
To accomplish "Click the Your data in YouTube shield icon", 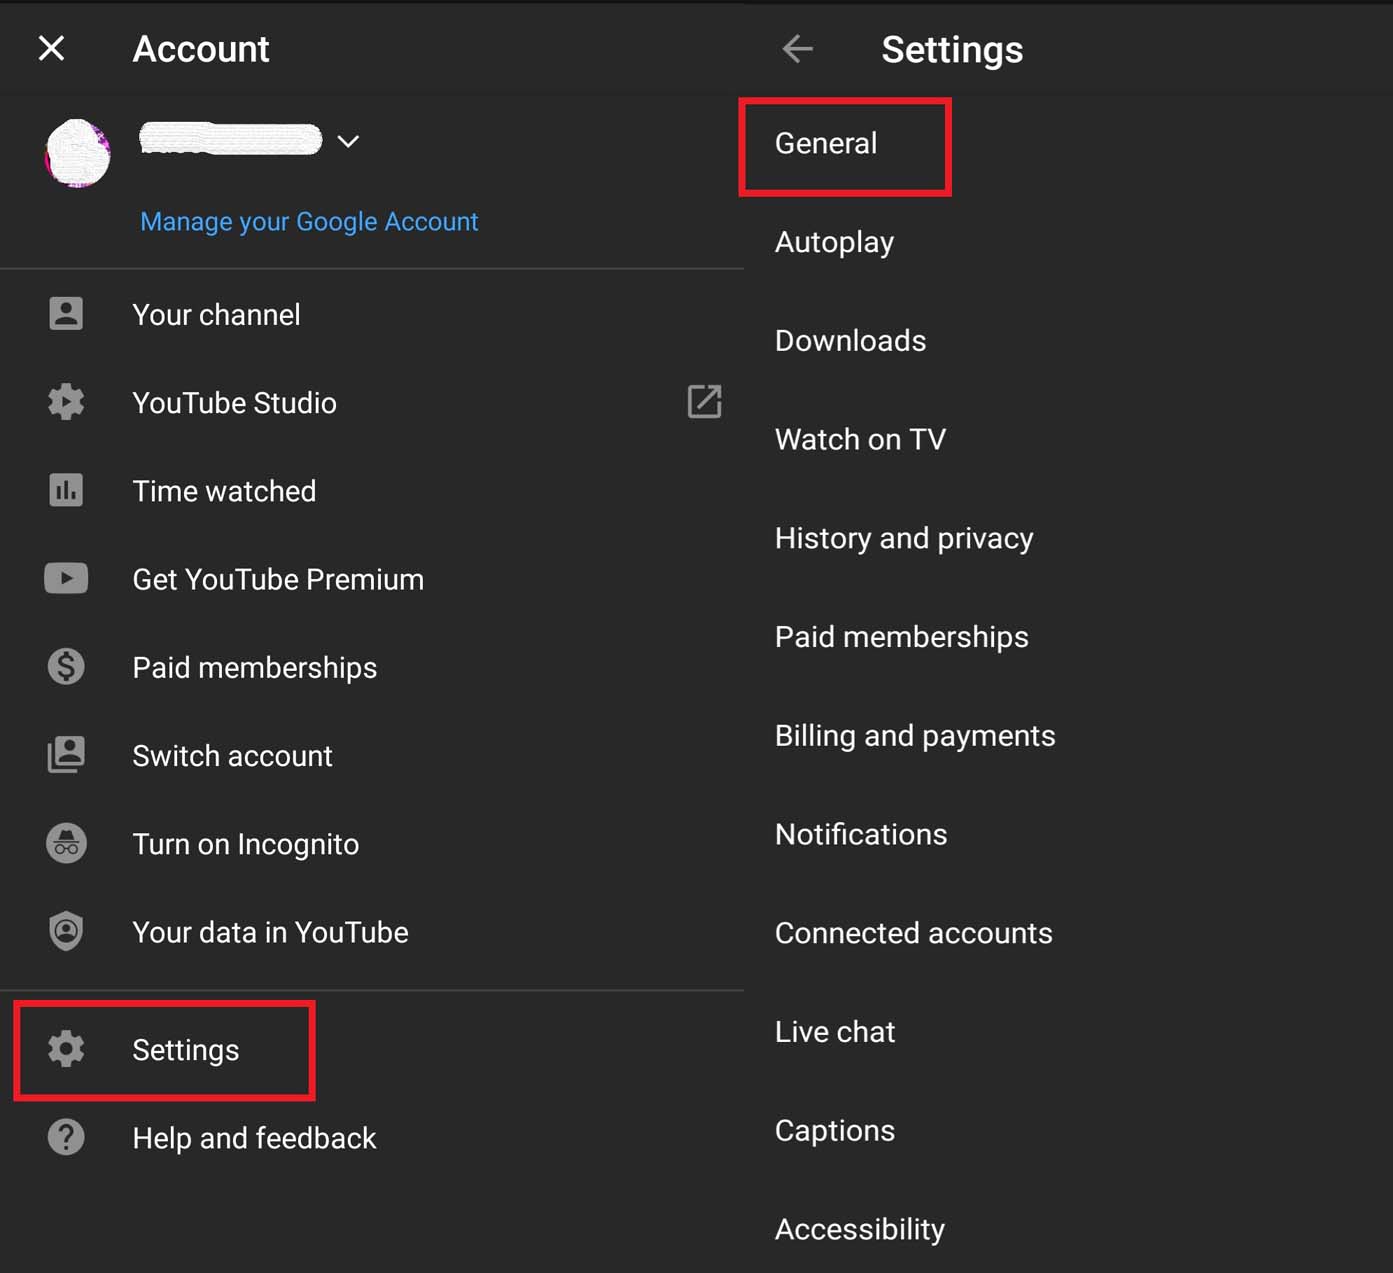I will tap(65, 931).
